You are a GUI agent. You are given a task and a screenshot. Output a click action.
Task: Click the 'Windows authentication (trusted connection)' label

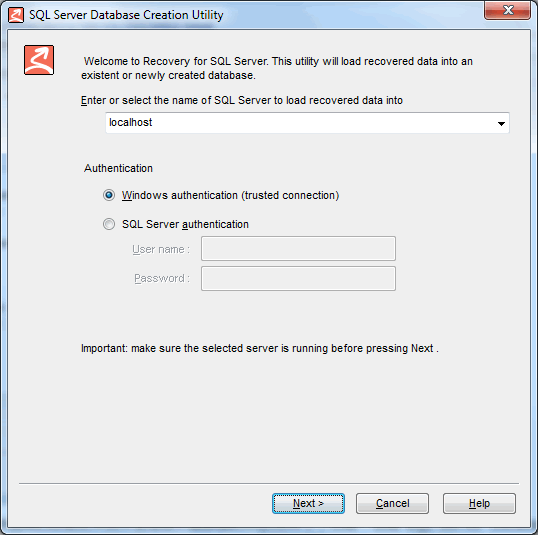point(230,195)
